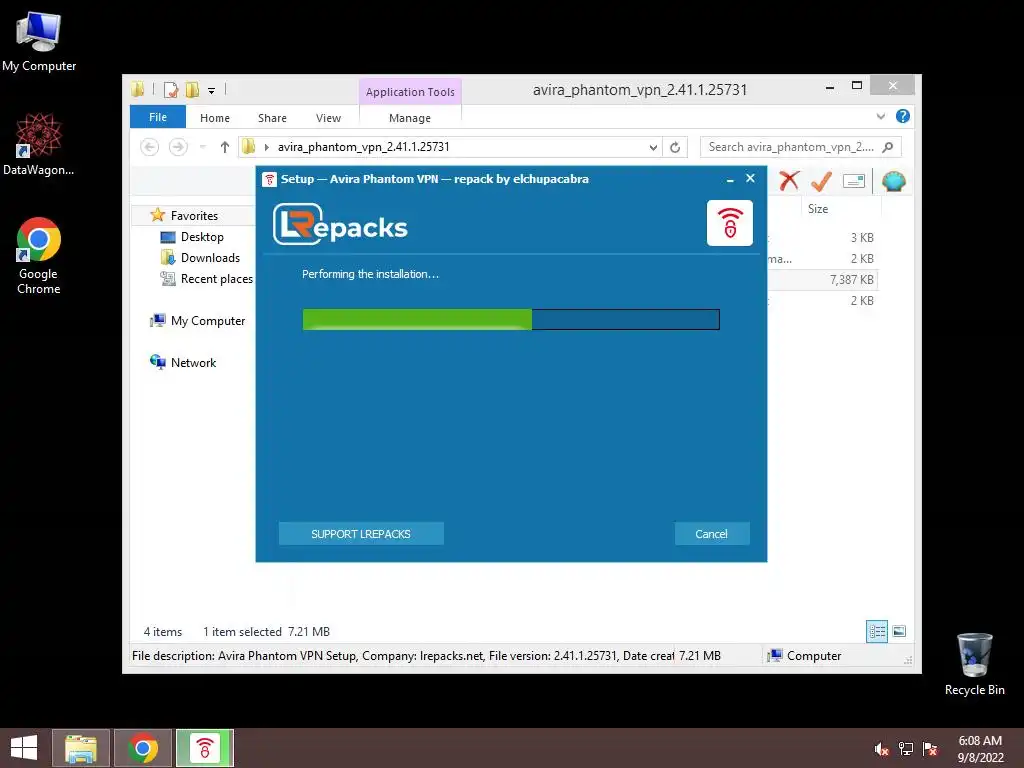1024x768 pixels.
Task: Open the Home ribbon tab
Action: 215,118
